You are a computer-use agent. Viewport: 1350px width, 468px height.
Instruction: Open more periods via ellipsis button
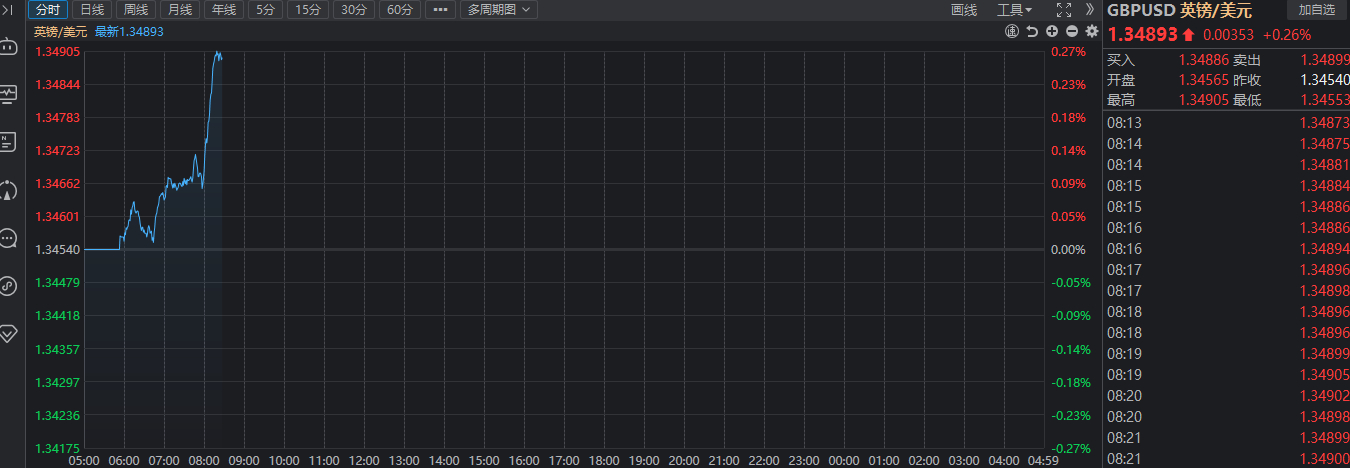[440, 10]
